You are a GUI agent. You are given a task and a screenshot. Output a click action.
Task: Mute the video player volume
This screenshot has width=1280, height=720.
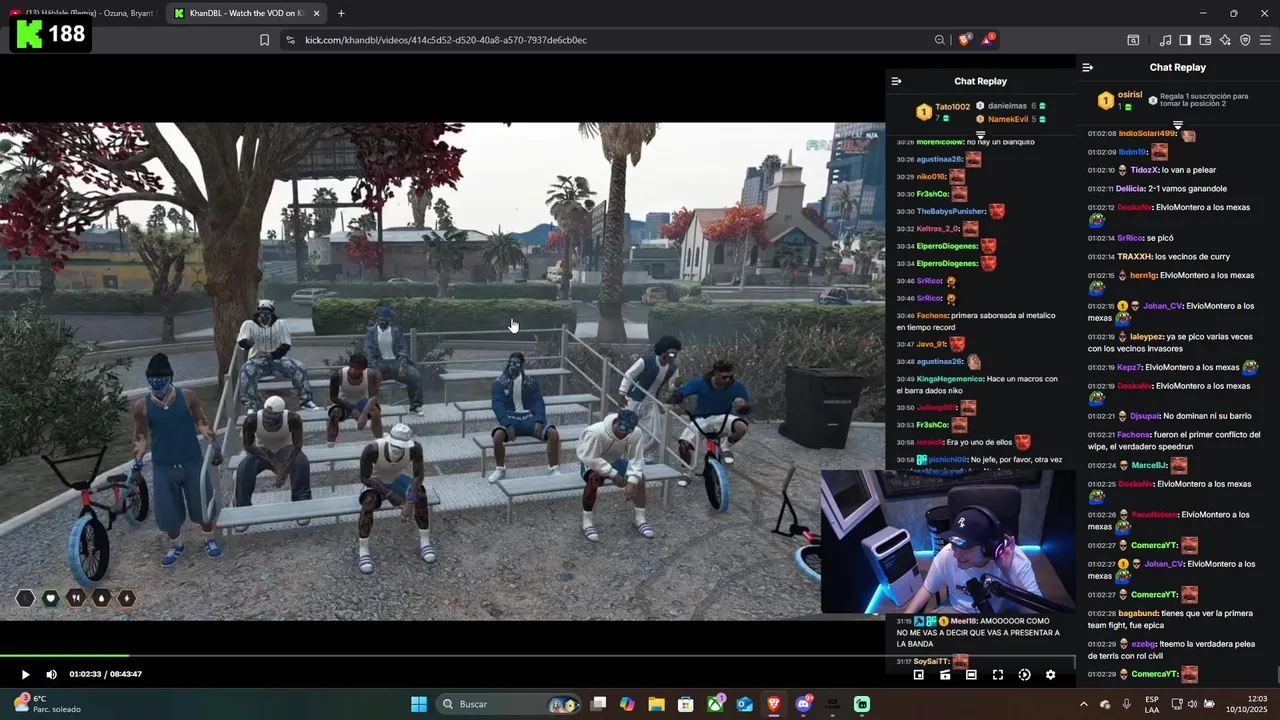tap(51, 675)
